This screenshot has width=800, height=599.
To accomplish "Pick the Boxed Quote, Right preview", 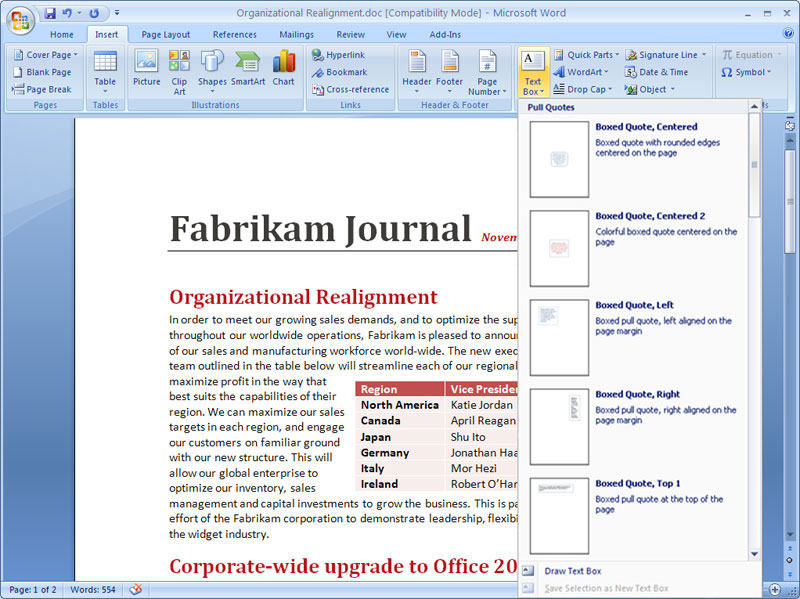I will (x=559, y=426).
